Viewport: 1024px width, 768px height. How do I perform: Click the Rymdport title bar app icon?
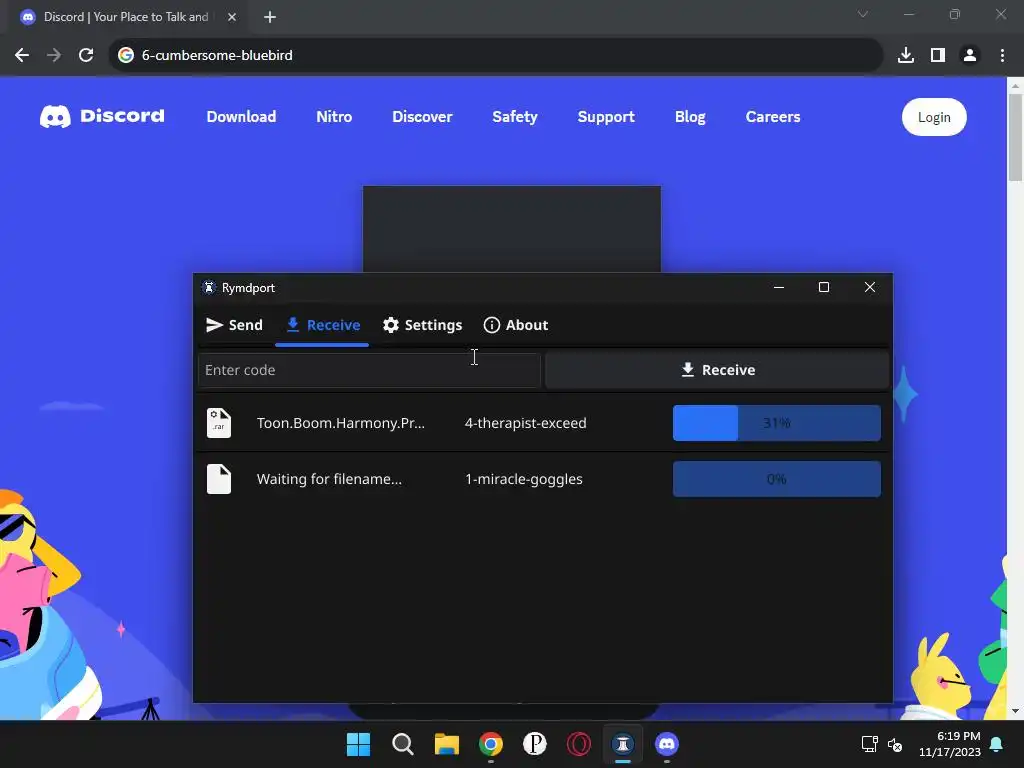click(209, 287)
